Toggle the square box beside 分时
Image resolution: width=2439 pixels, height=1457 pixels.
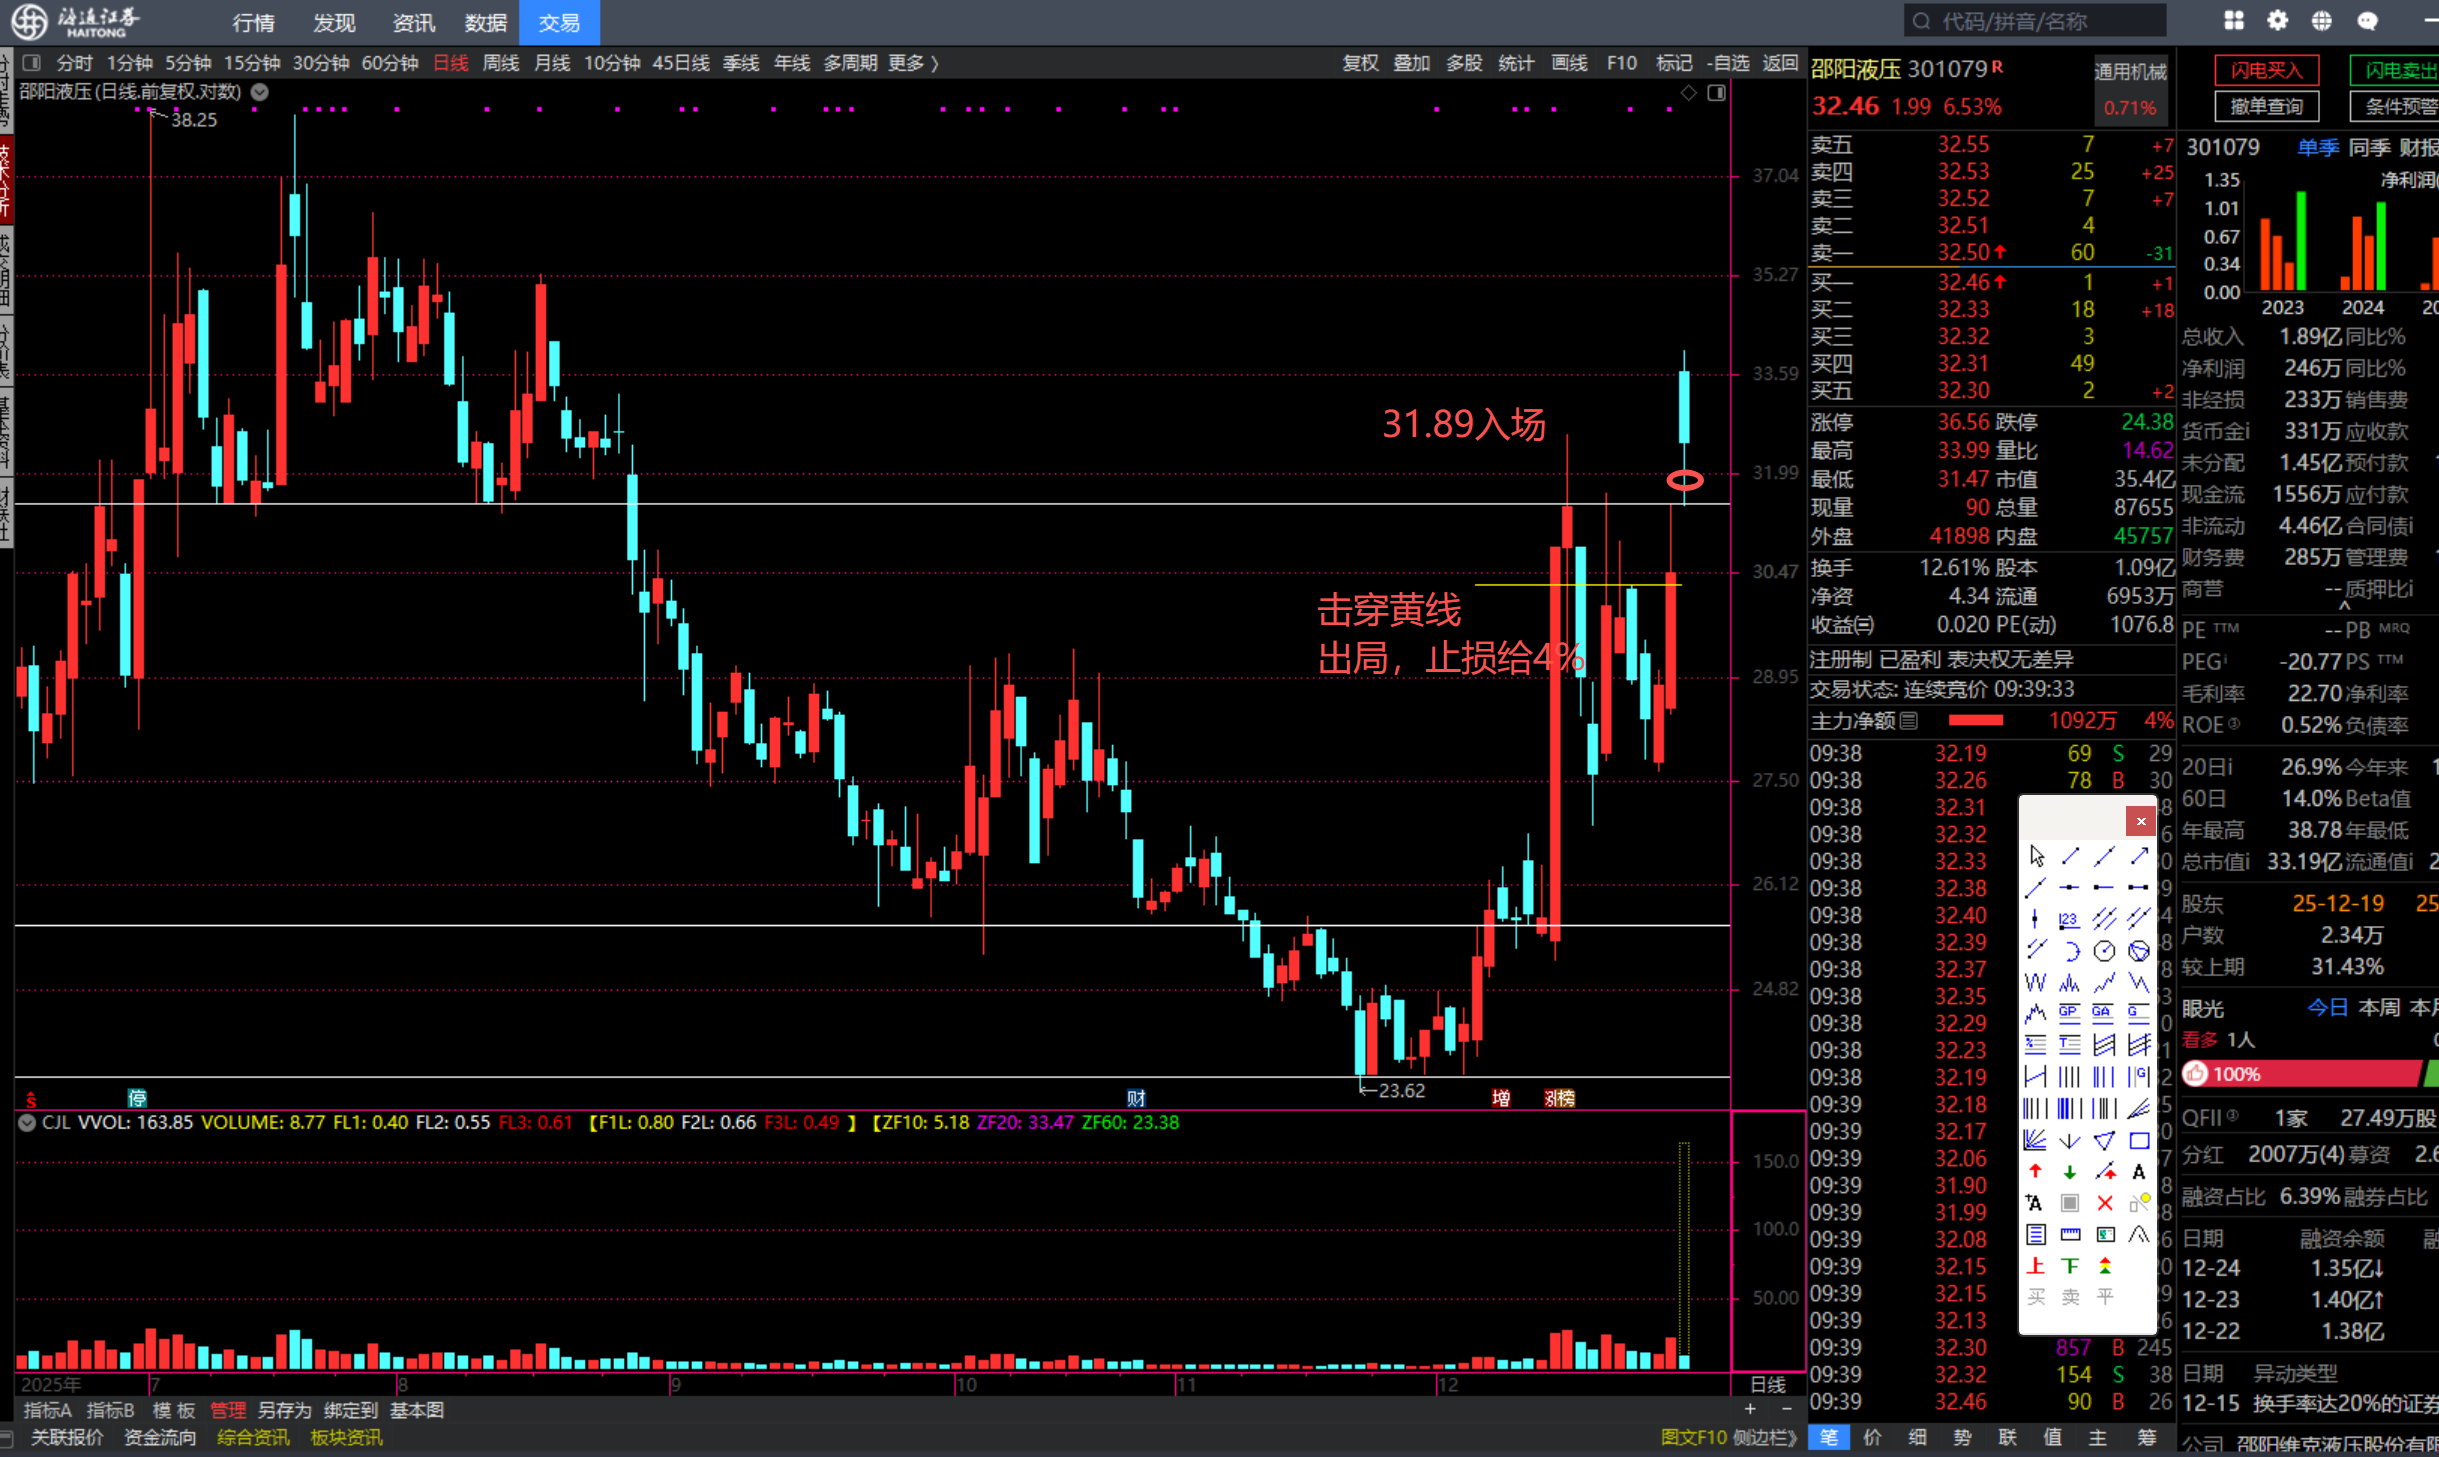tap(32, 63)
